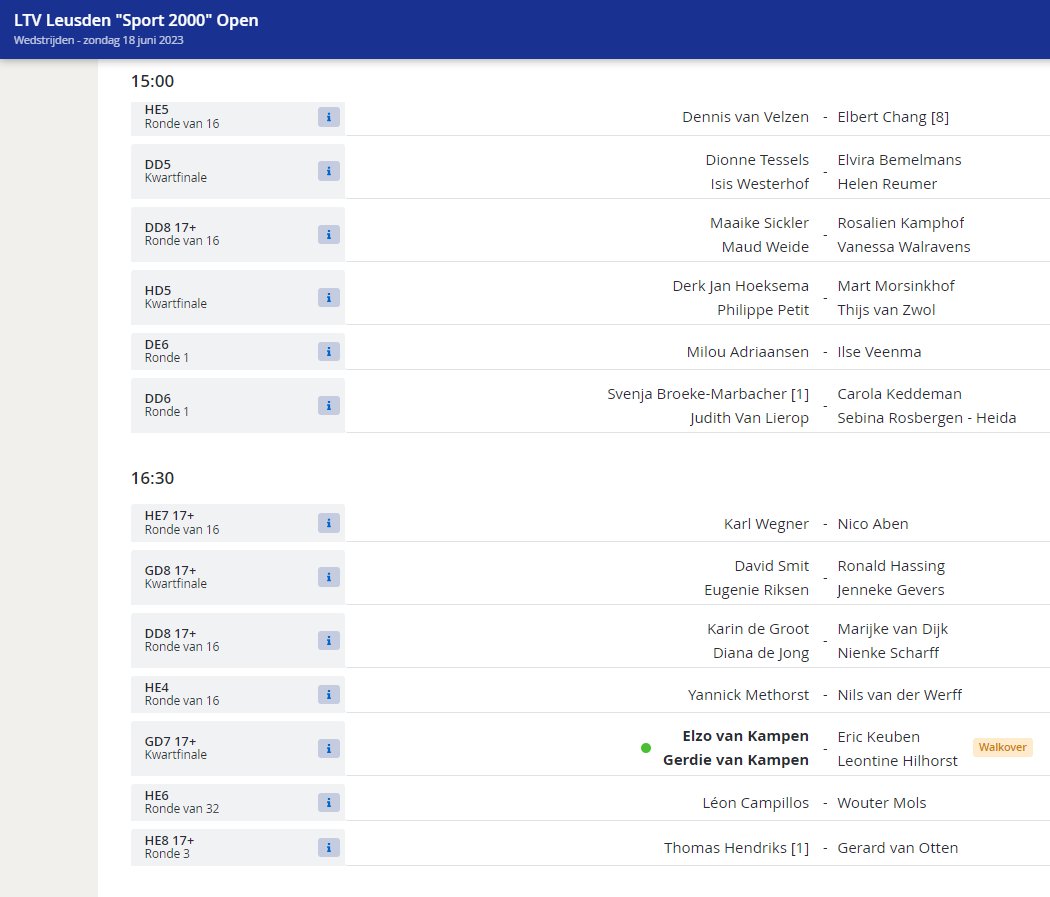1050x897 pixels.
Task: Open info icon for HE6 Ronde van 32
Action: point(328,802)
